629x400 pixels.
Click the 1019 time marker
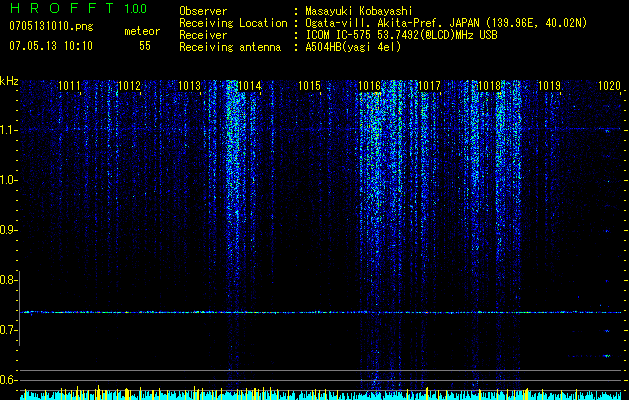[550, 86]
